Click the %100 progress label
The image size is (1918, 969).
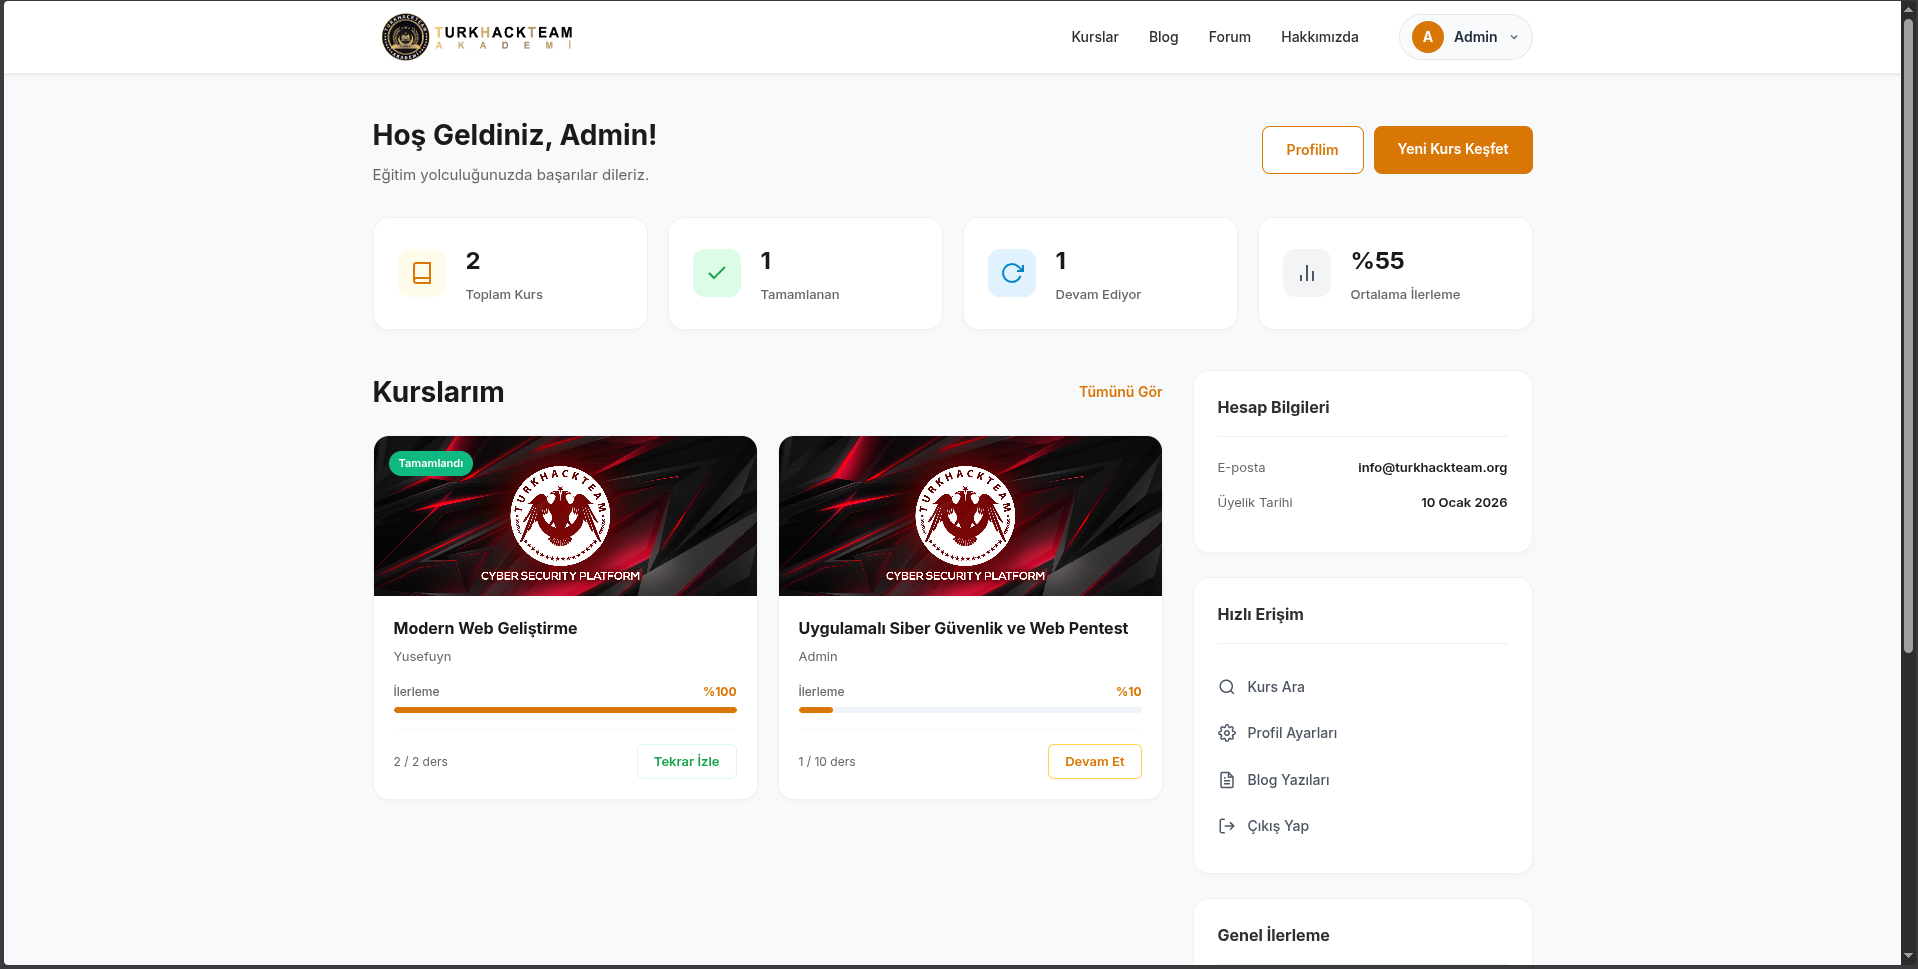[719, 691]
